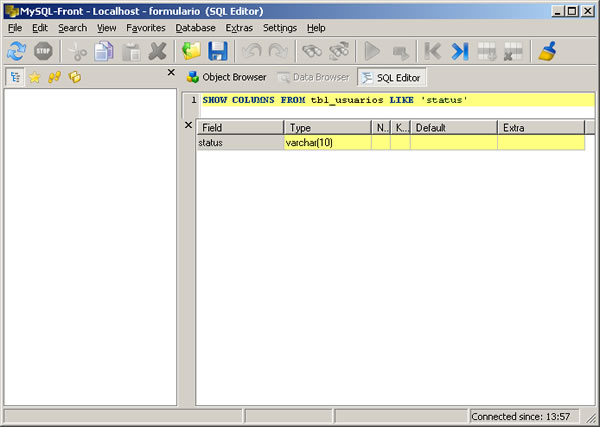Open the Help menu
The height and width of the screenshot is (427, 600).
[x=316, y=28]
